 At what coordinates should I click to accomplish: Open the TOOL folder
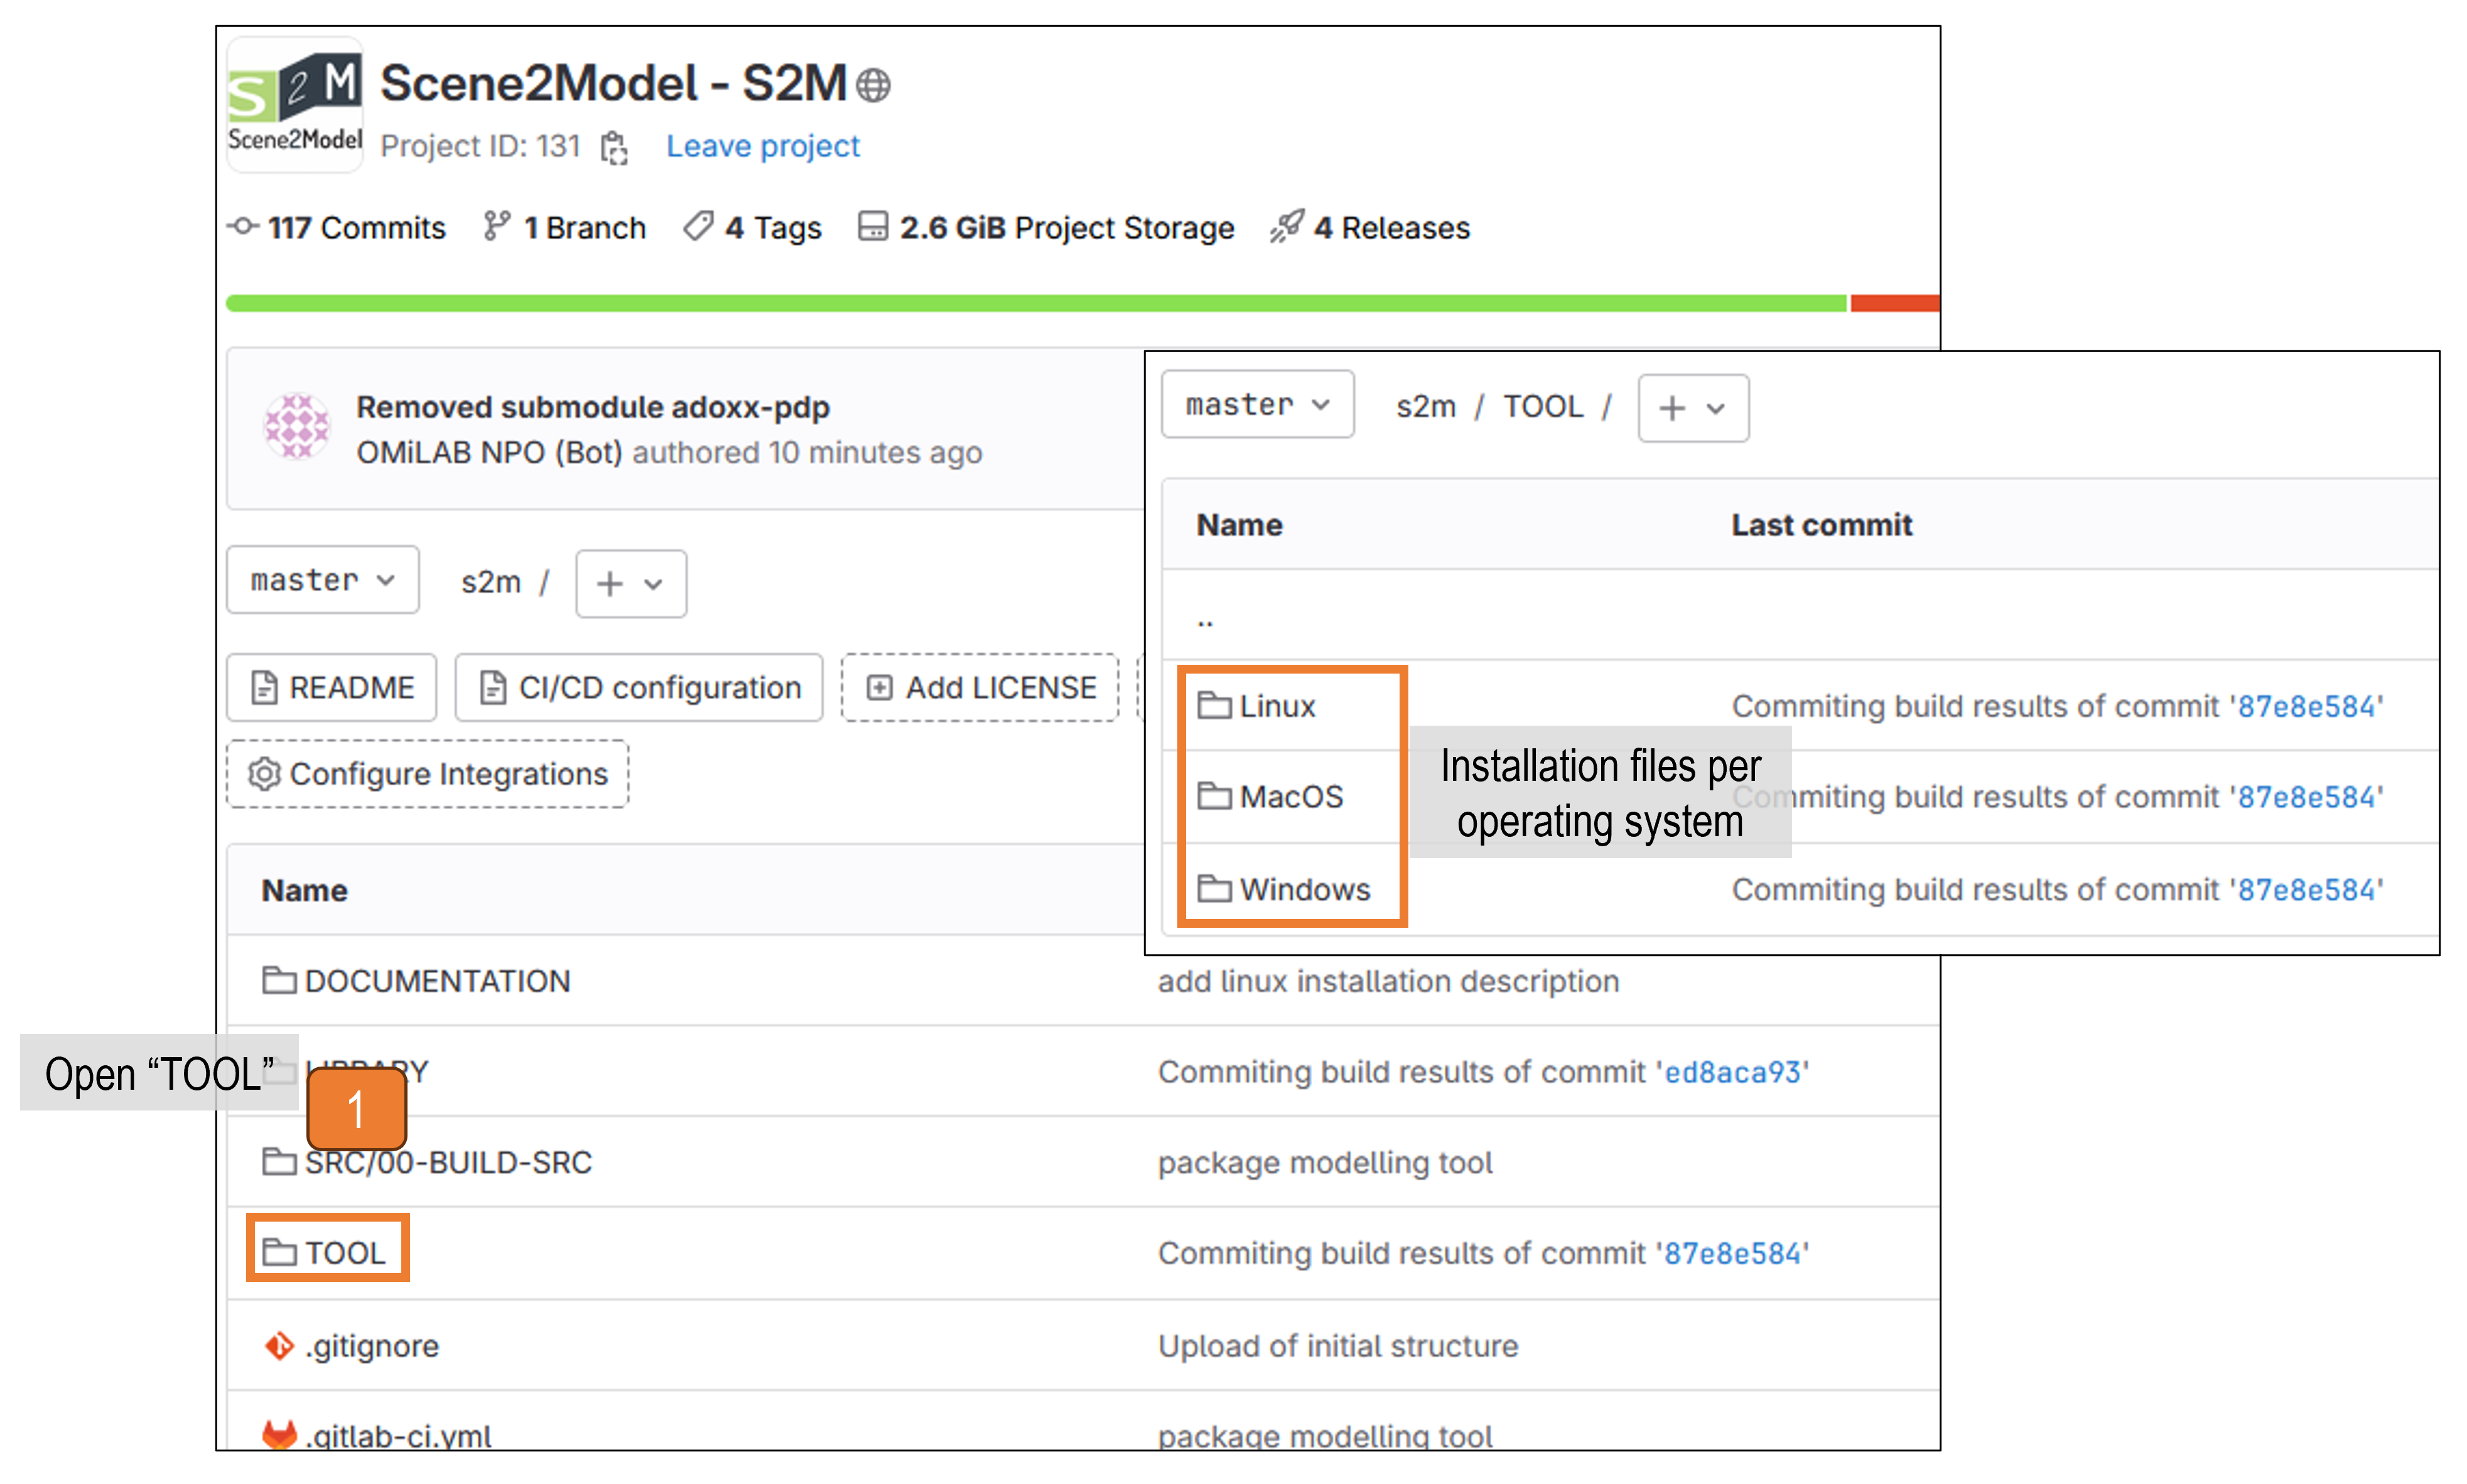(345, 1253)
